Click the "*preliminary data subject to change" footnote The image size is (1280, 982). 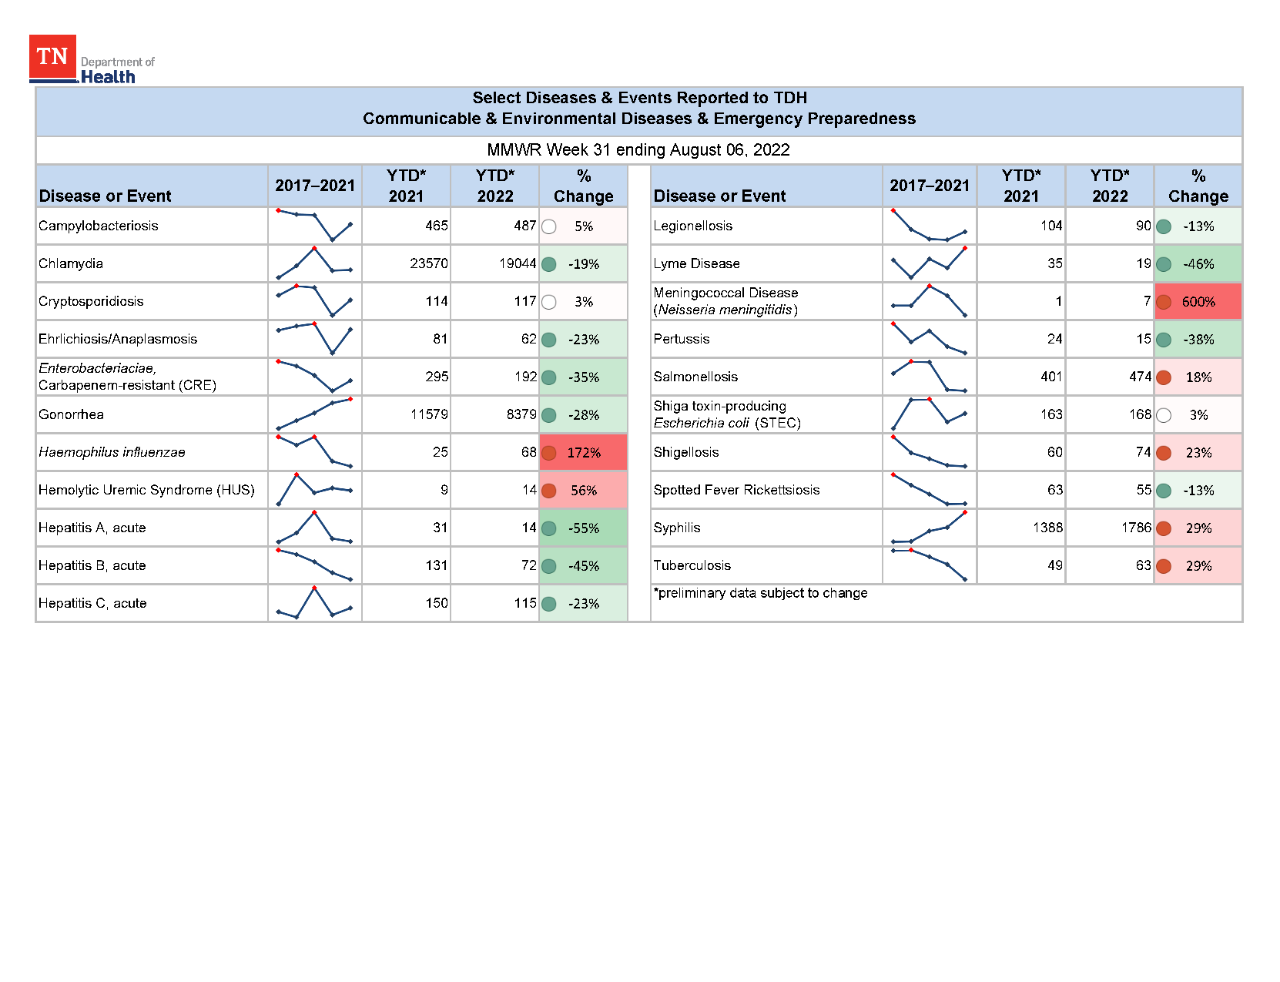click(760, 593)
